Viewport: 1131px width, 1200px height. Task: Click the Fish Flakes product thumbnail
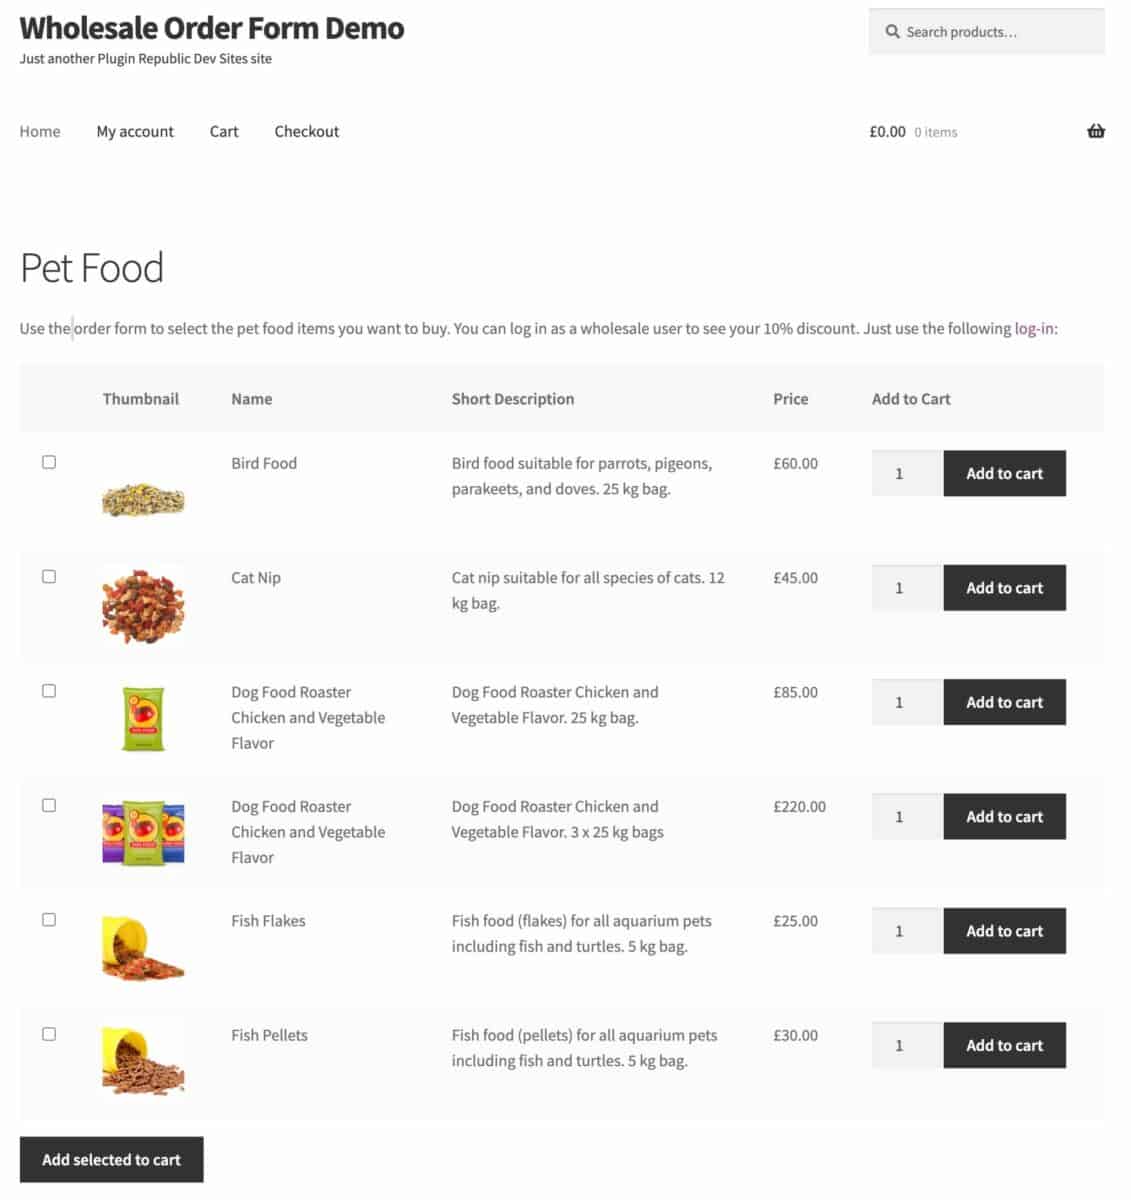coord(142,948)
